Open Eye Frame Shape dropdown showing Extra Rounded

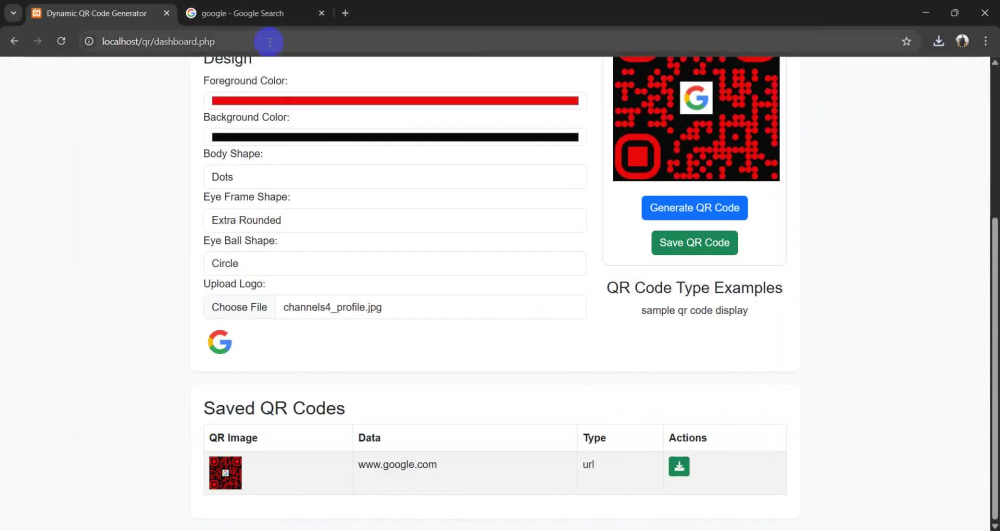tap(395, 220)
